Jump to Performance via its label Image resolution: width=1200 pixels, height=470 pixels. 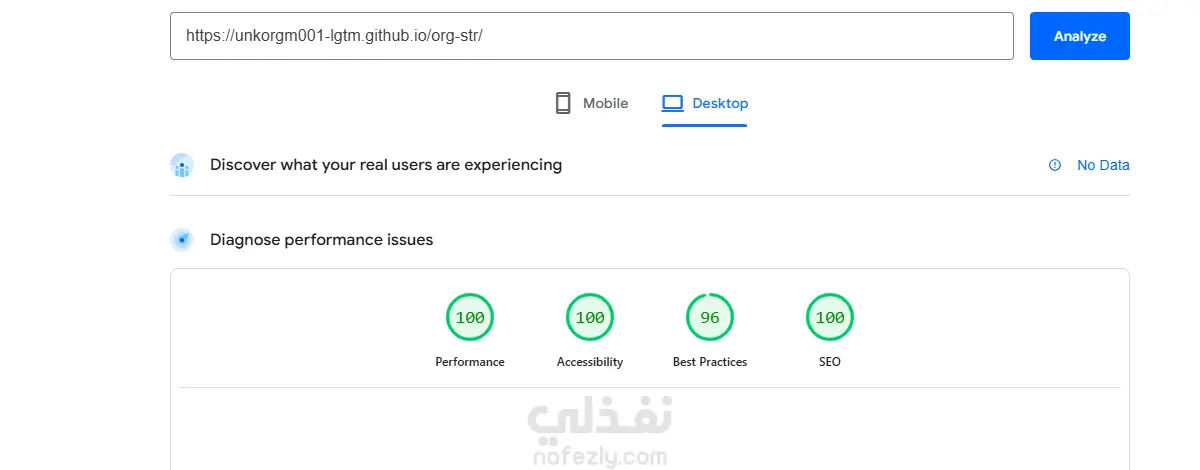click(x=470, y=362)
